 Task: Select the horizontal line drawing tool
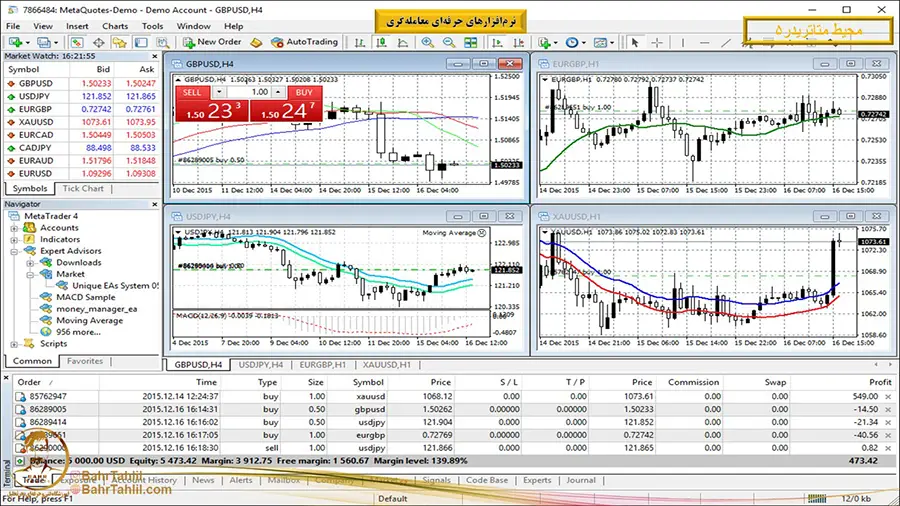[x=704, y=42]
